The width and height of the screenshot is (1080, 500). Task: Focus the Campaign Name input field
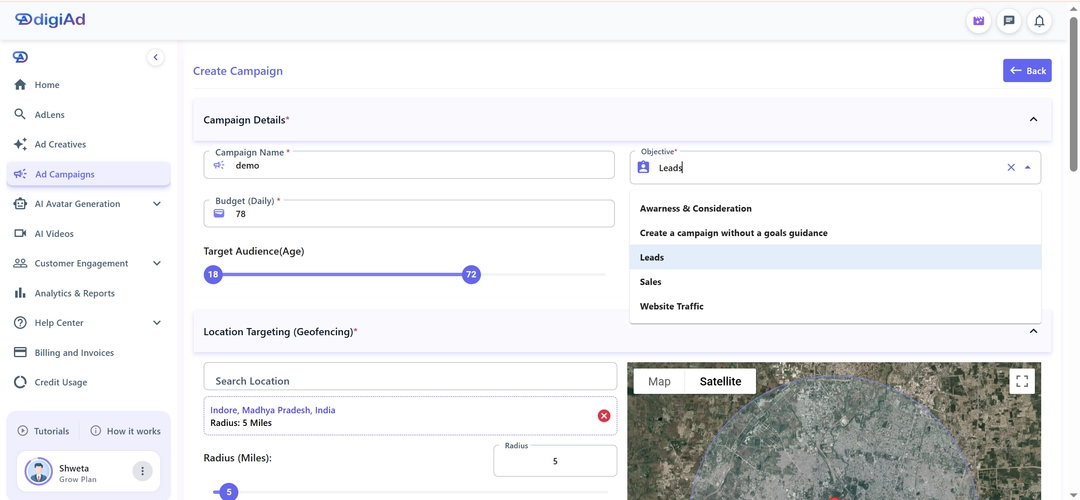point(409,165)
